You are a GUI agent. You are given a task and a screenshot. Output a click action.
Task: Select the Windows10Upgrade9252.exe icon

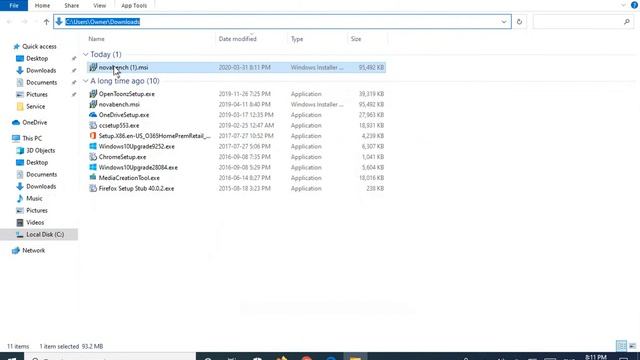tap(93, 147)
